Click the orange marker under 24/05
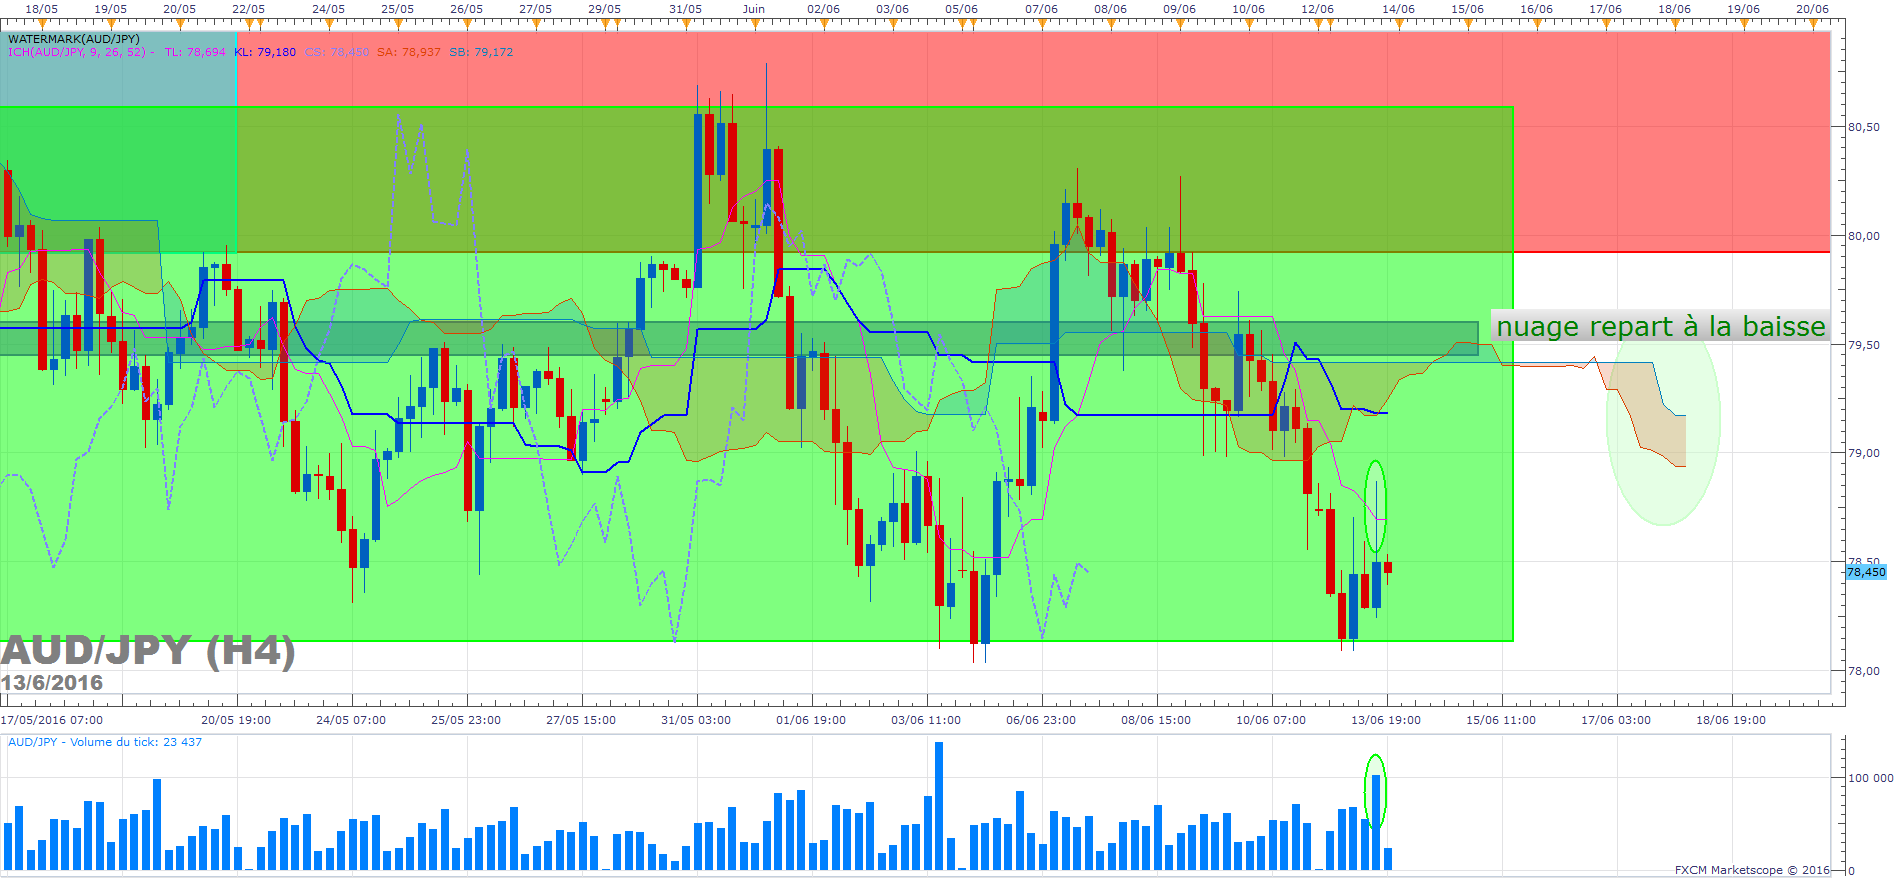 point(328,22)
